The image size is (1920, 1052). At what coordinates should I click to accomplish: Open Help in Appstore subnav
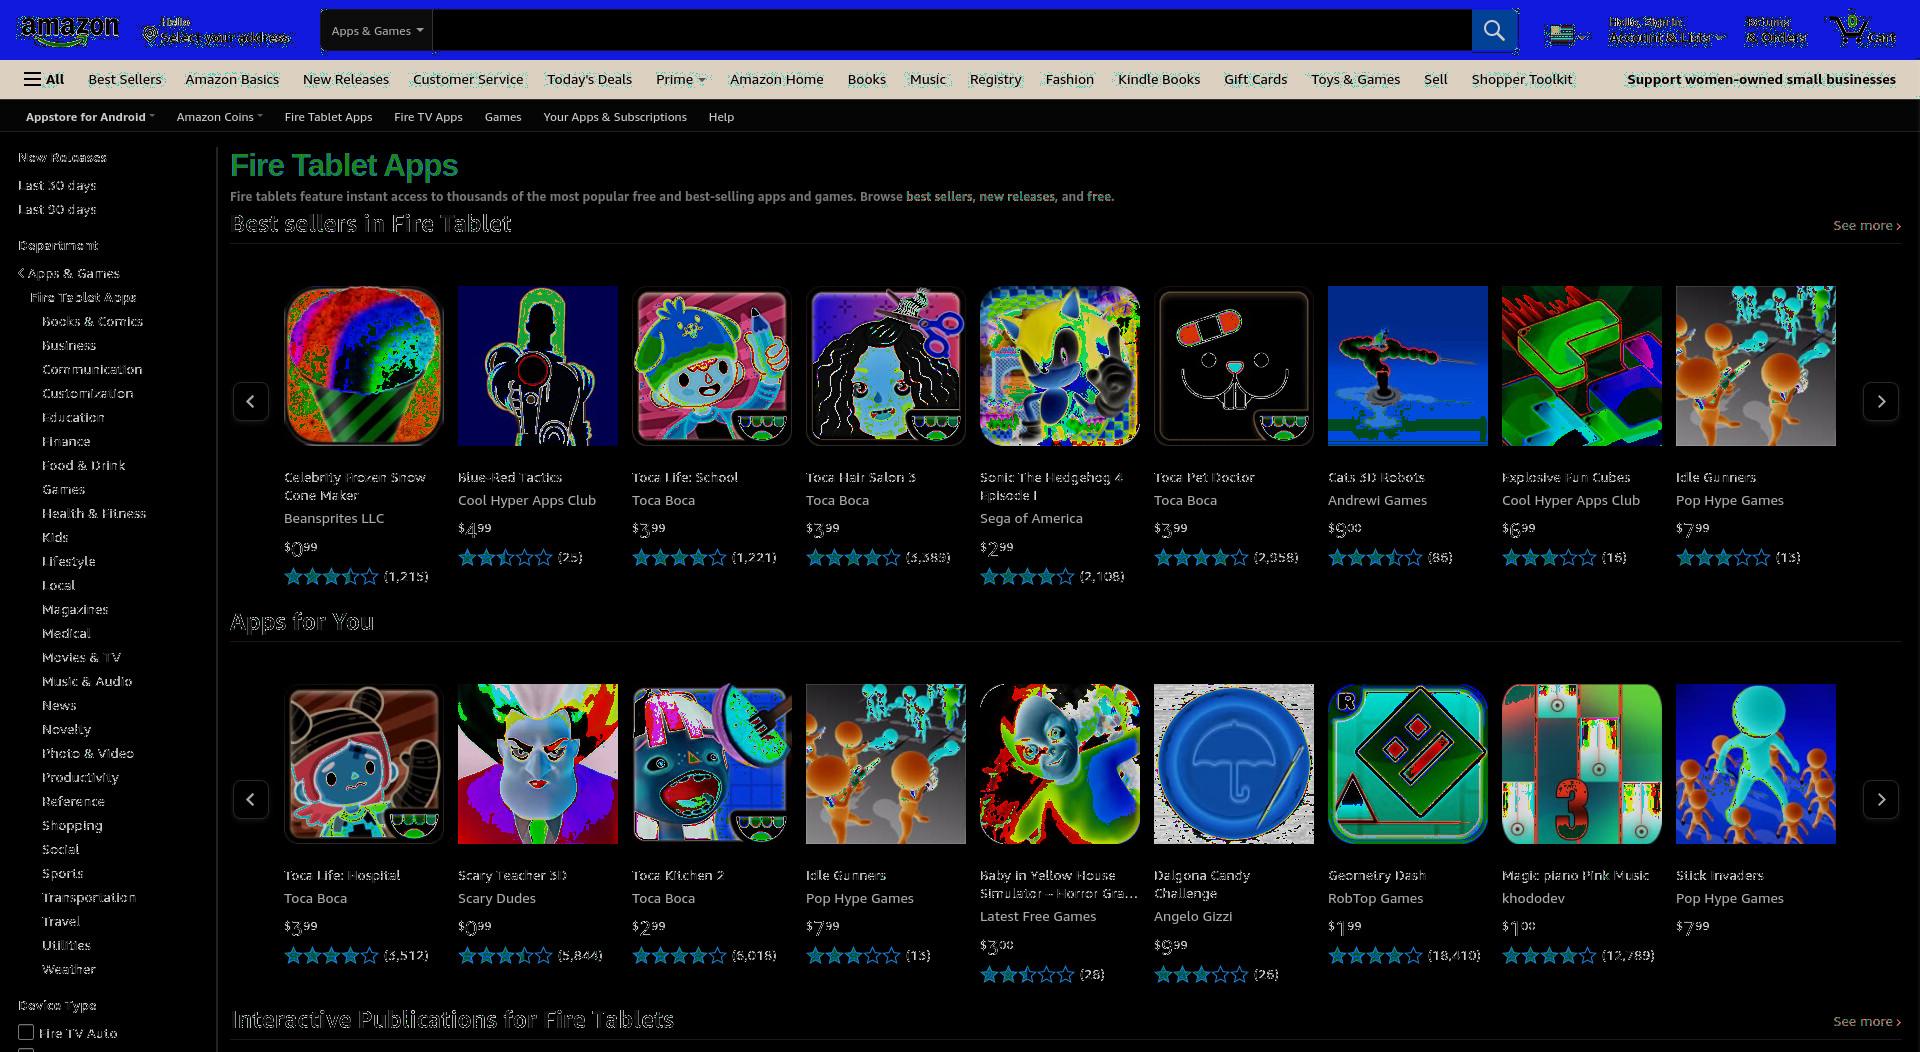721,117
